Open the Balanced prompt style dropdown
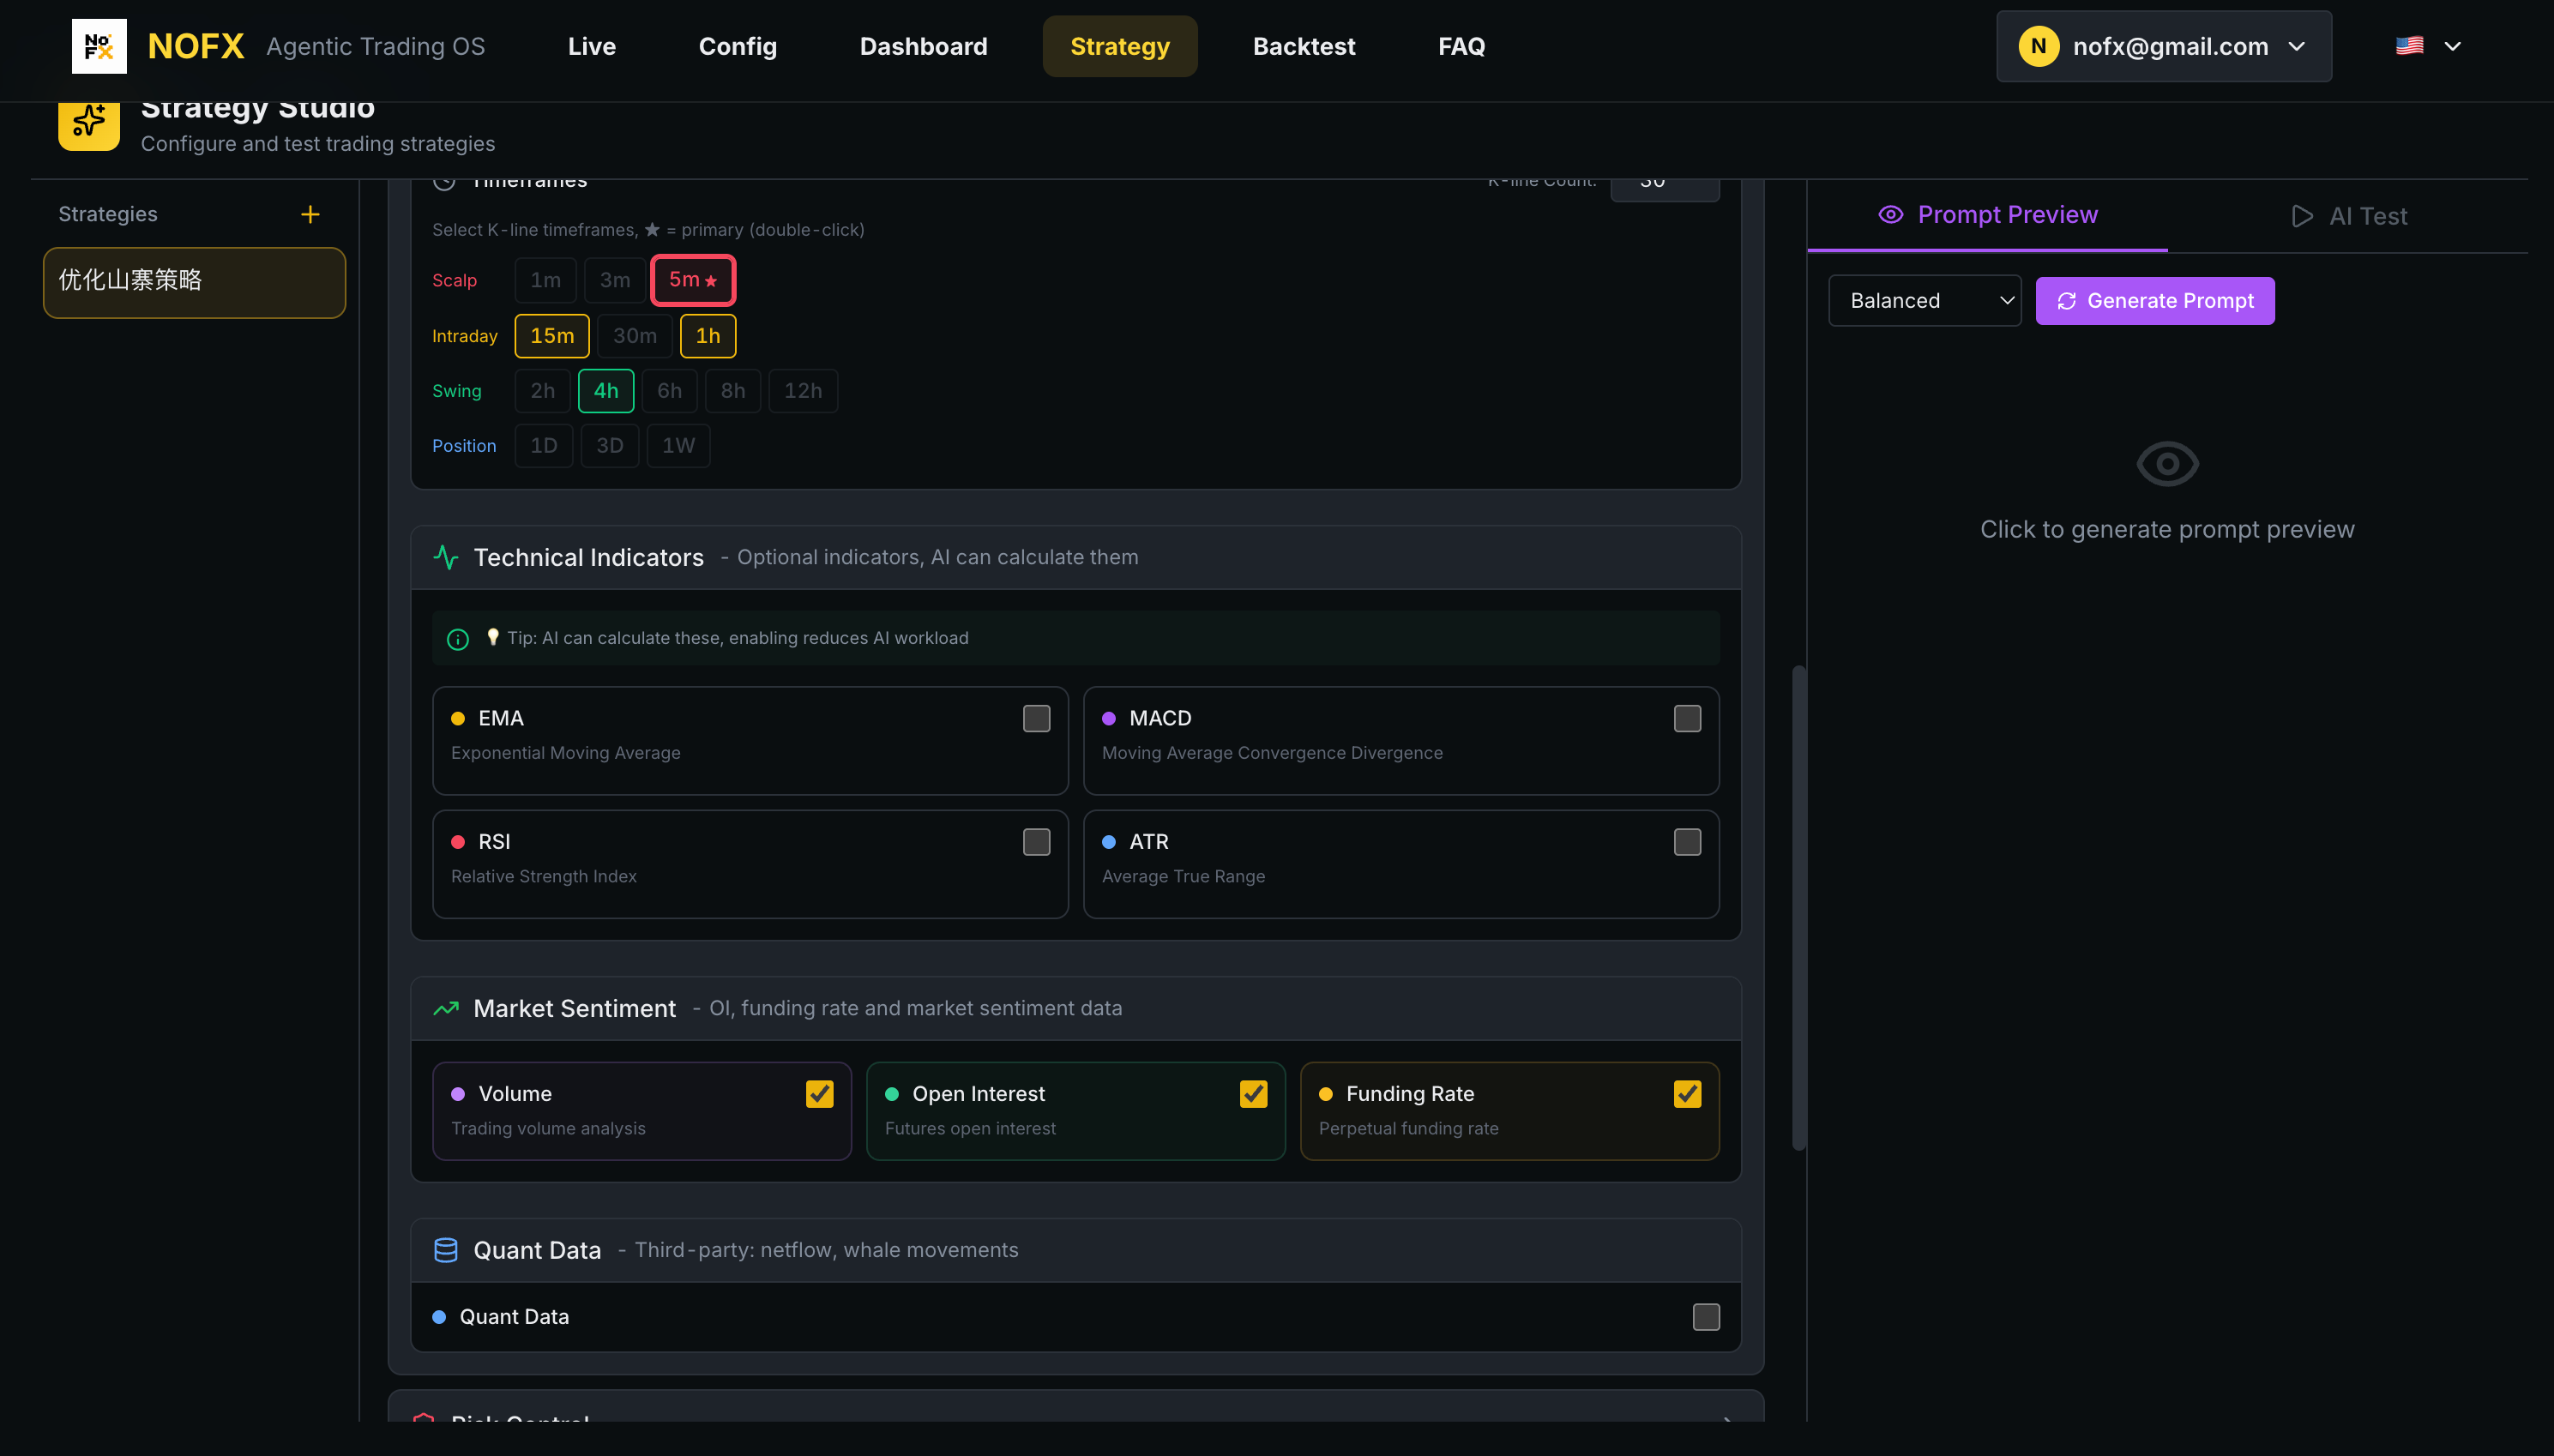The height and width of the screenshot is (1456, 2554). pyautogui.click(x=1924, y=300)
